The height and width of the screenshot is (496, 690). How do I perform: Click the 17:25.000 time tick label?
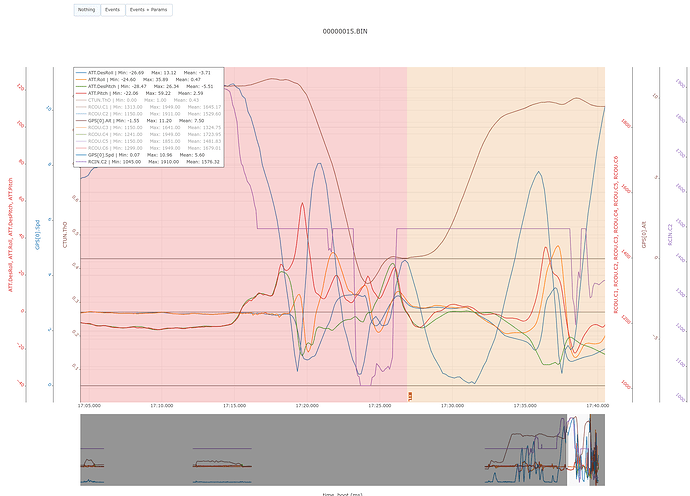[x=379, y=406]
